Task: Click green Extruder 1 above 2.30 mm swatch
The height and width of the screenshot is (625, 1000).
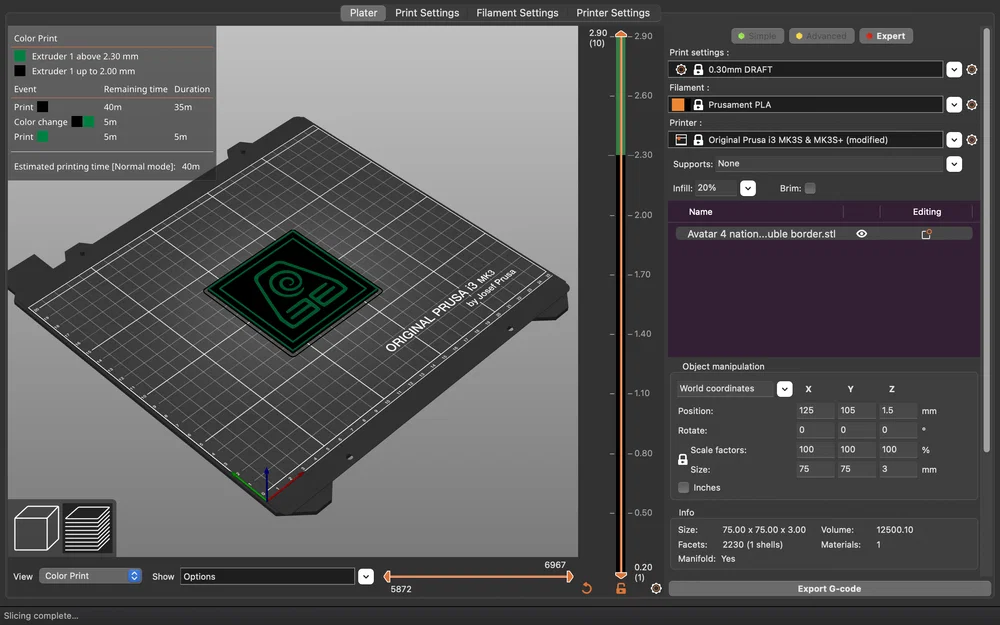Action: 20,56
